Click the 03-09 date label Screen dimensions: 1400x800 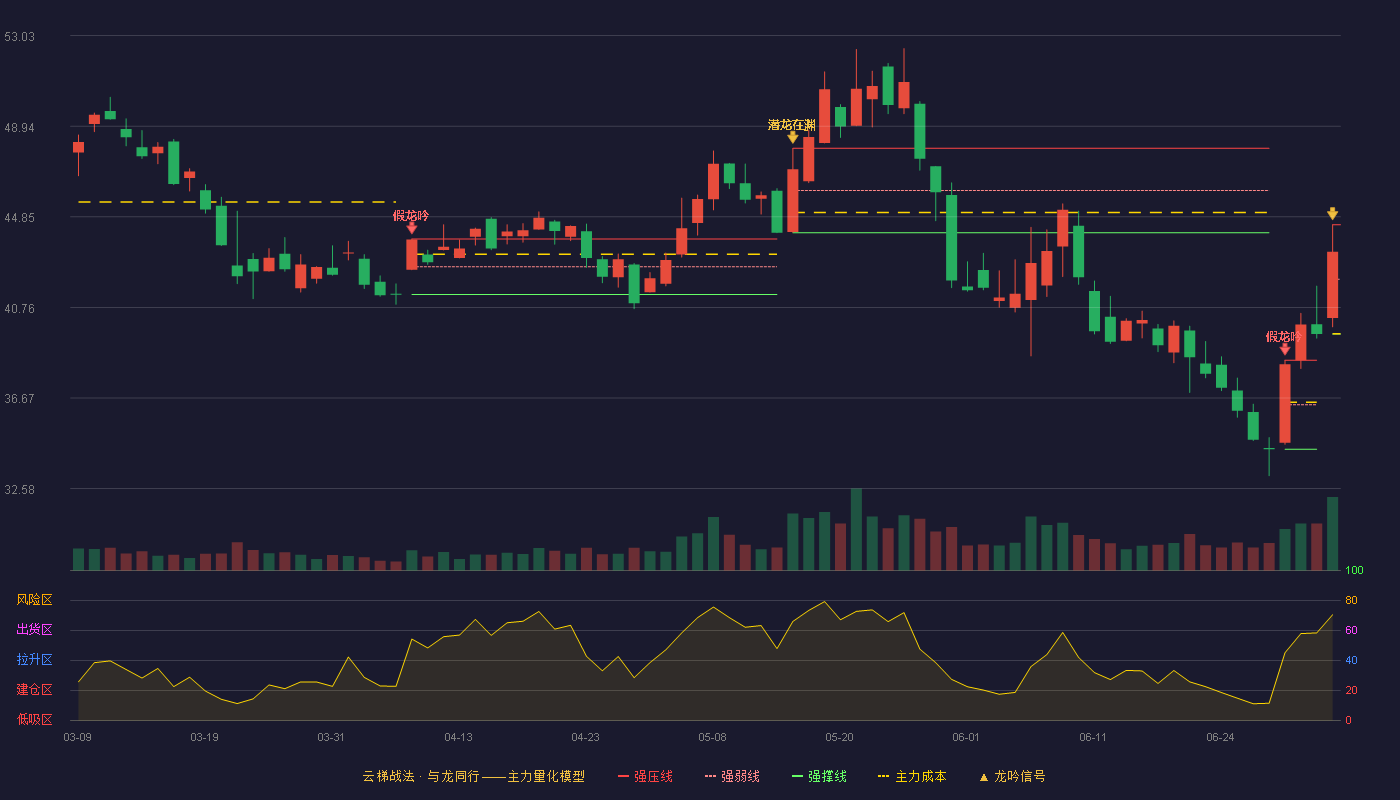coord(77,737)
